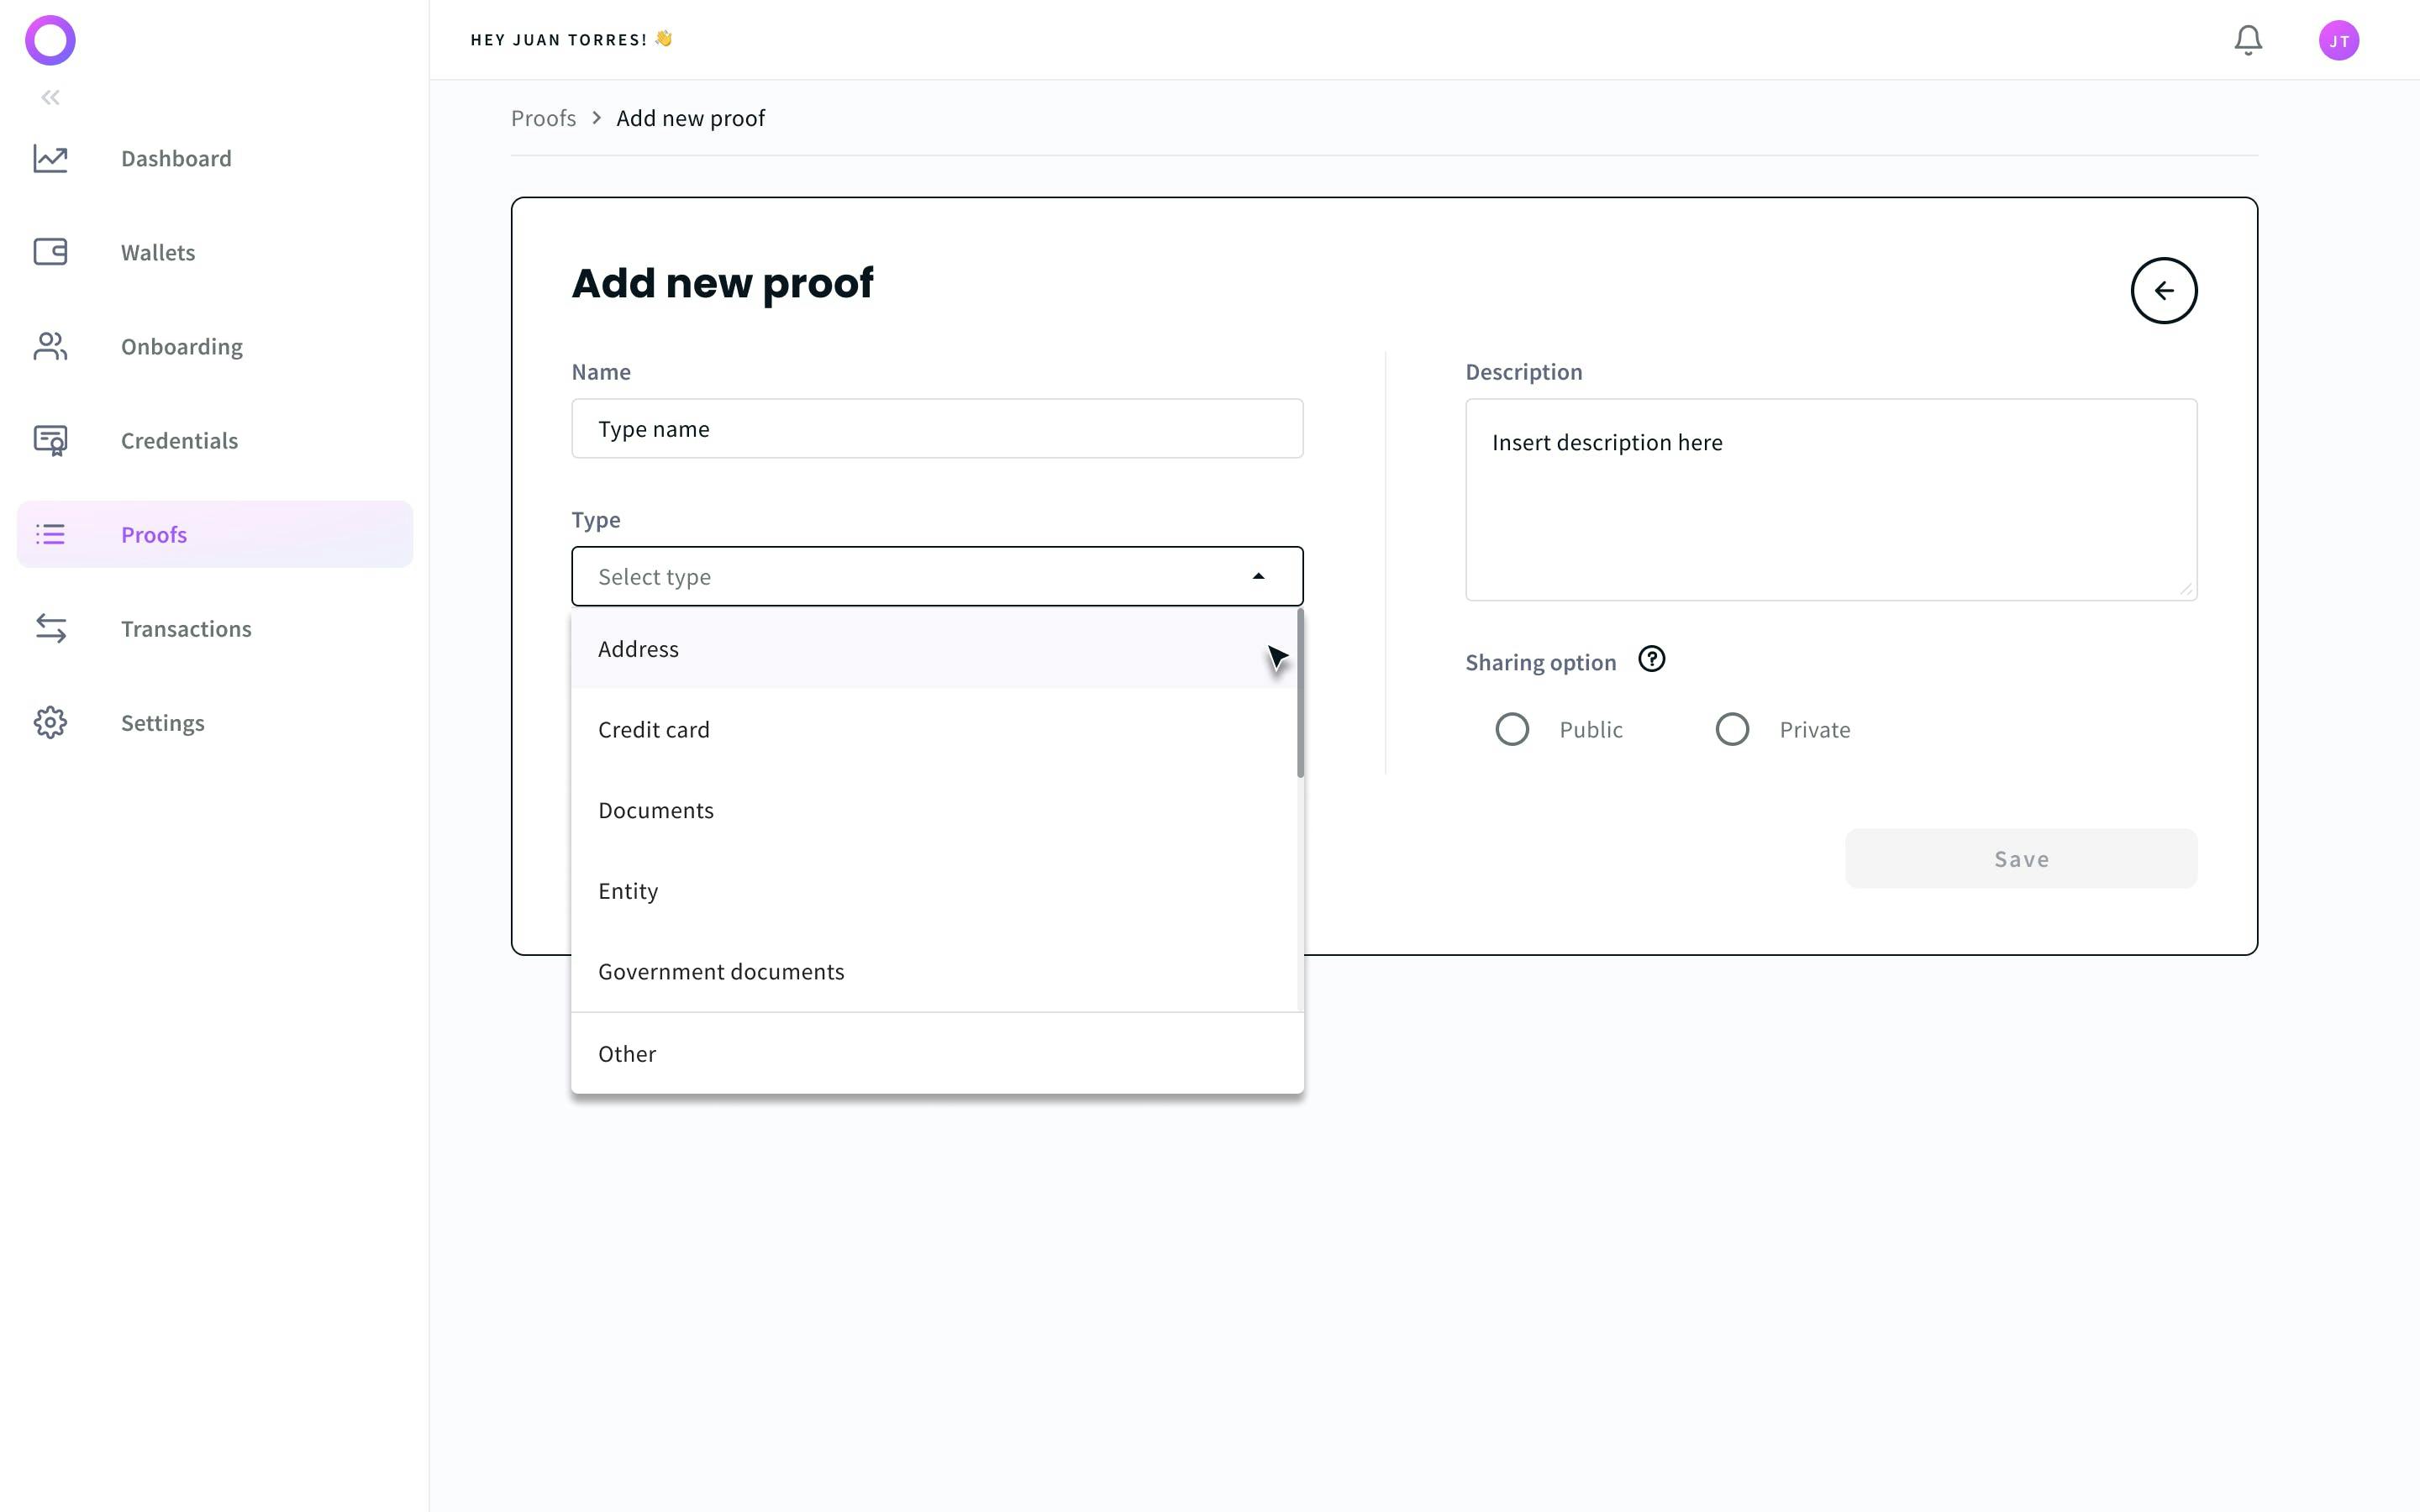2420x1512 pixels.
Task: Click Proofs breadcrumb link
Action: (543, 118)
